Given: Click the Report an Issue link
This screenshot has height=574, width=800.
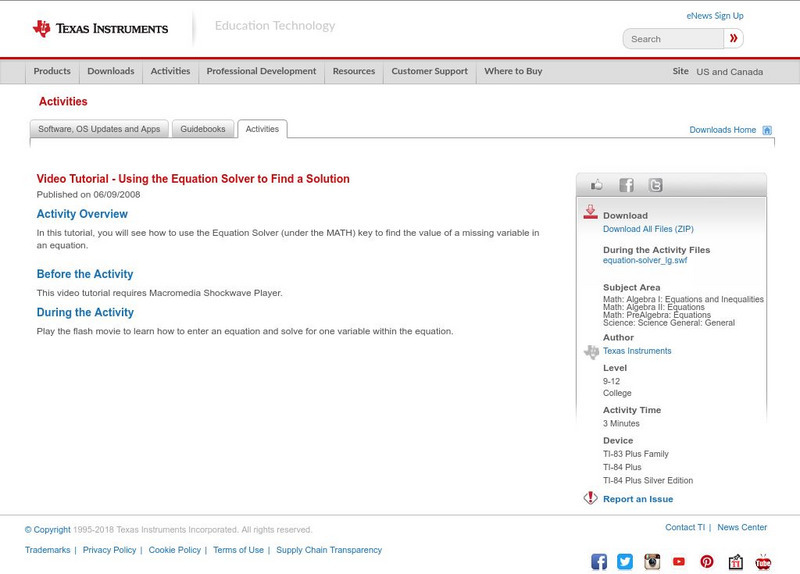Looking at the screenshot, I should pos(638,499).
